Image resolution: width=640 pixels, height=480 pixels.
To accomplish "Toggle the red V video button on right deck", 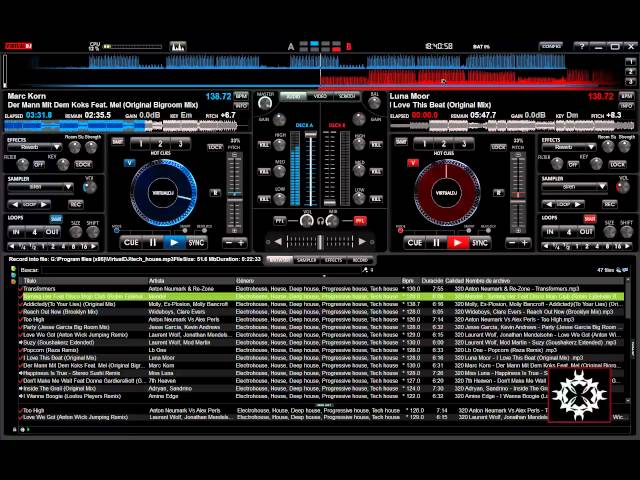I will (413, 163).
